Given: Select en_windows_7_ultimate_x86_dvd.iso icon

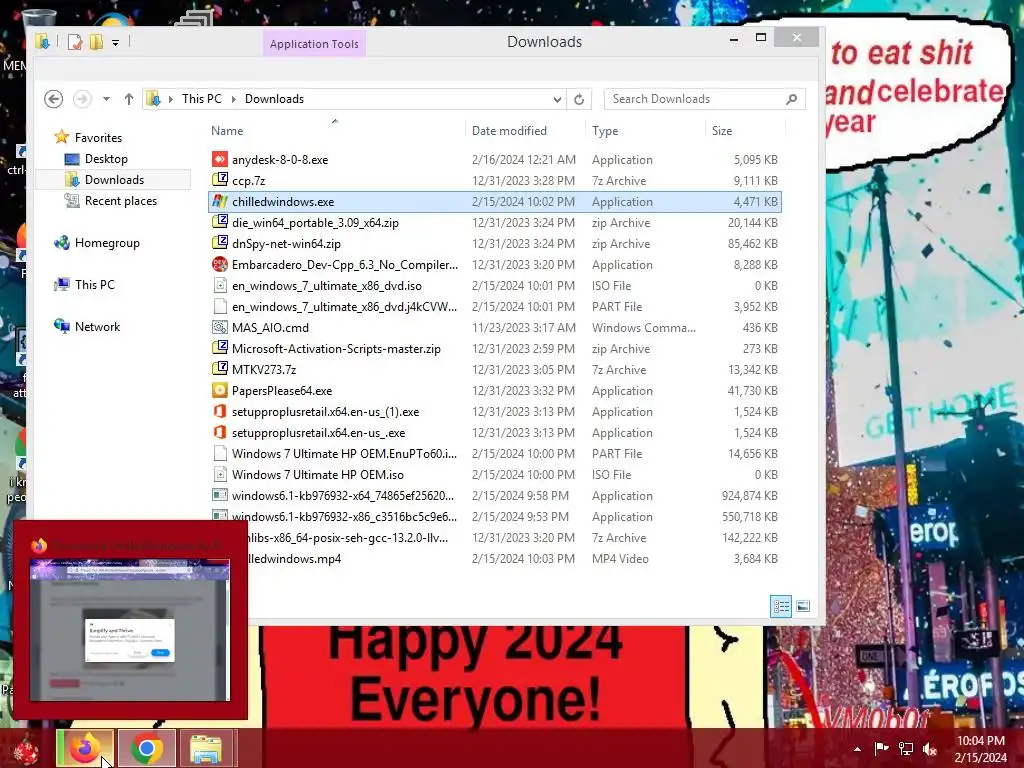Looking at the screenshot, I should 220,285.
